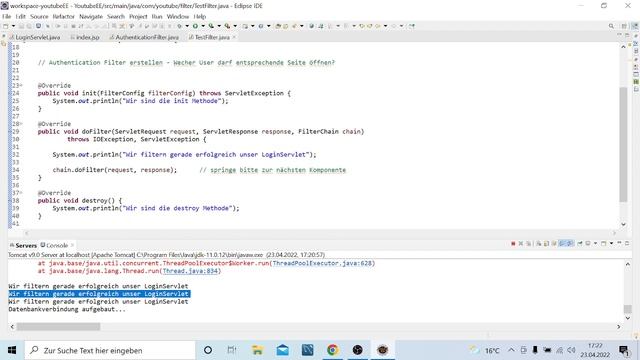Screen dimensions: 640x360
Task: Click the 'Datenbankverbindung aufgebaut...' console line
Action: click(x=67, y=309)
